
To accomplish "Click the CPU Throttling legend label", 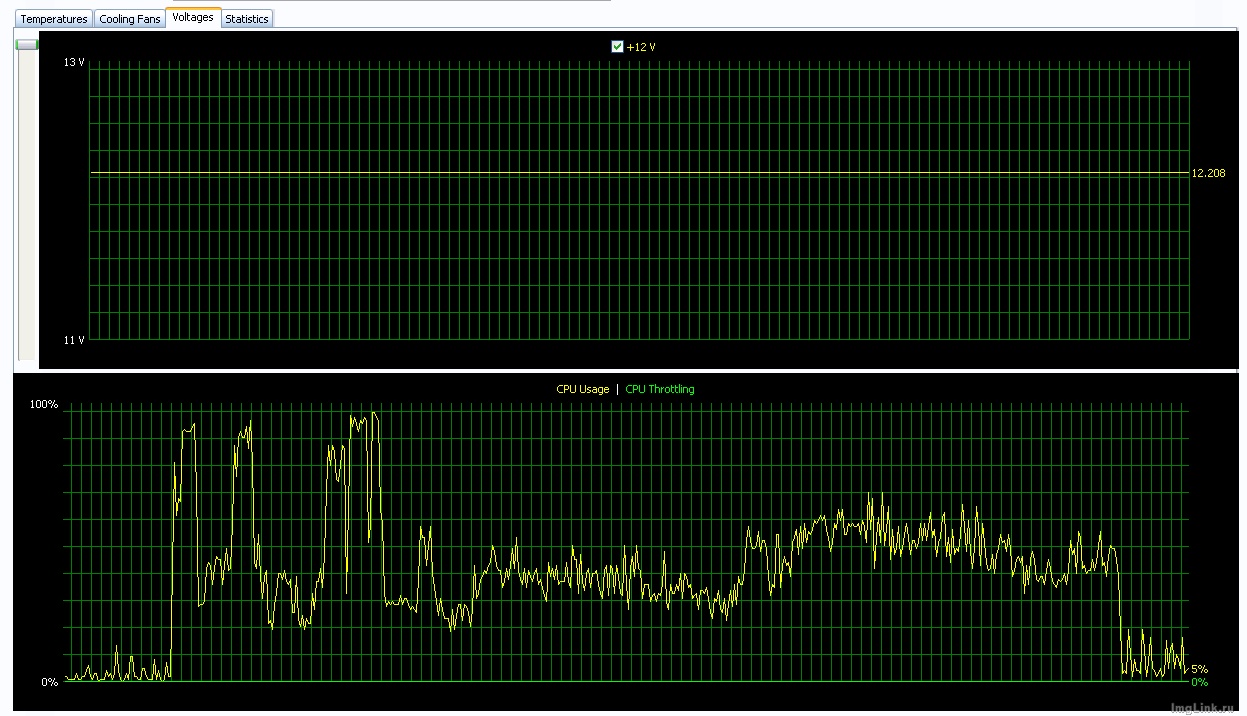I will click(659, 389).
